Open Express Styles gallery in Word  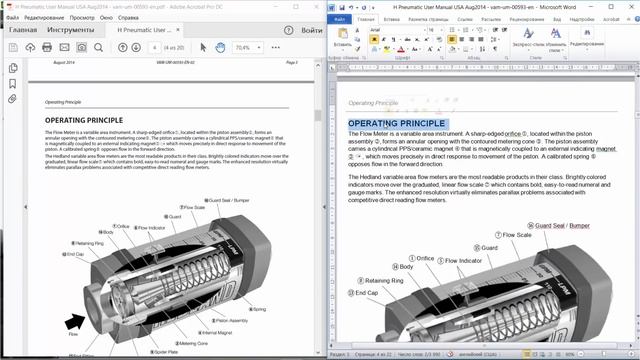point(528,39)
